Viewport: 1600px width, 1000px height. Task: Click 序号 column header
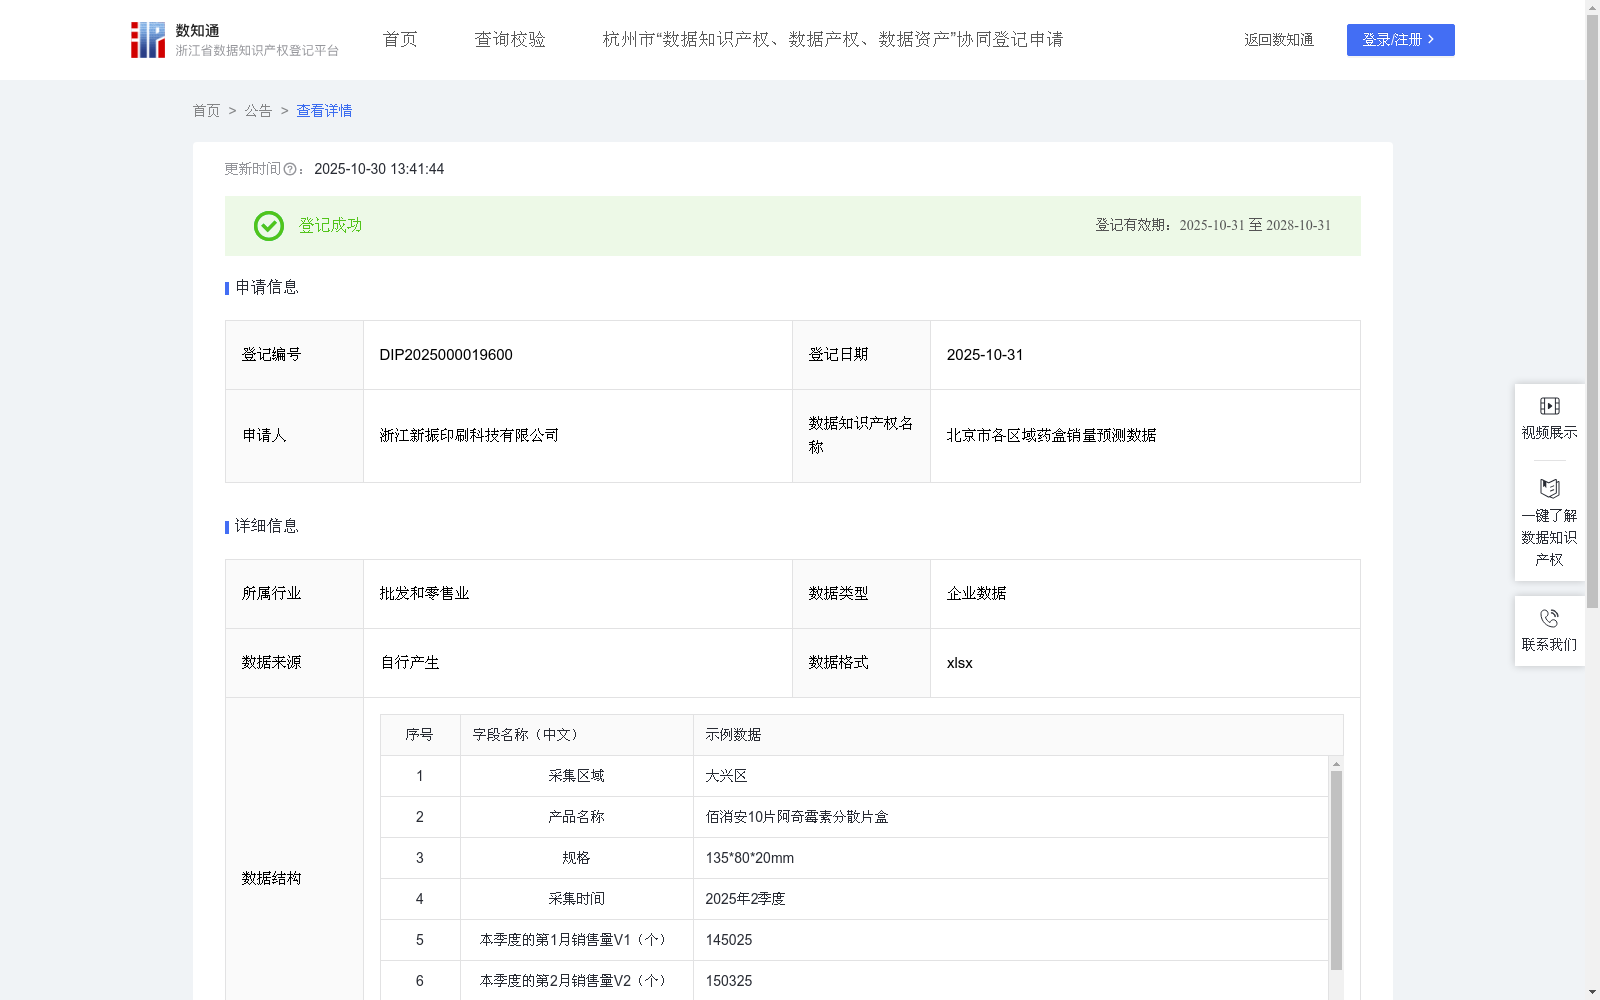click(420, 735)
